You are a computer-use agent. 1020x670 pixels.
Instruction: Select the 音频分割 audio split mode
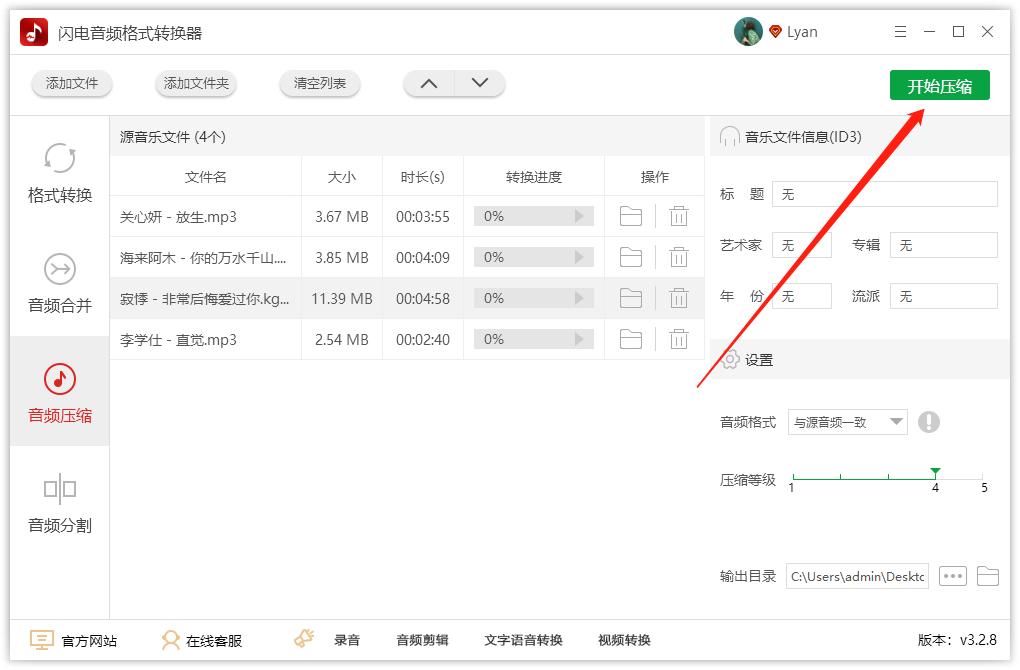(x=60, y=502)
